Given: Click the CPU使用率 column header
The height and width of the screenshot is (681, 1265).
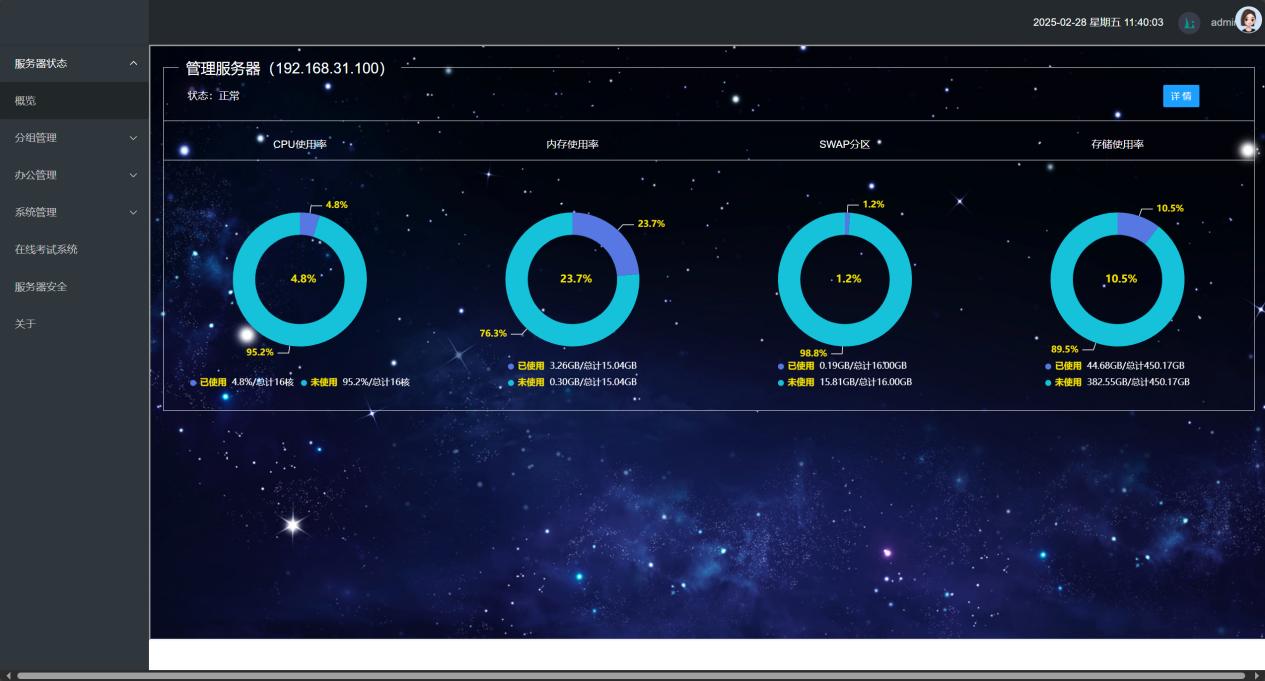Looking at the screenshot, I should [300, 144].
